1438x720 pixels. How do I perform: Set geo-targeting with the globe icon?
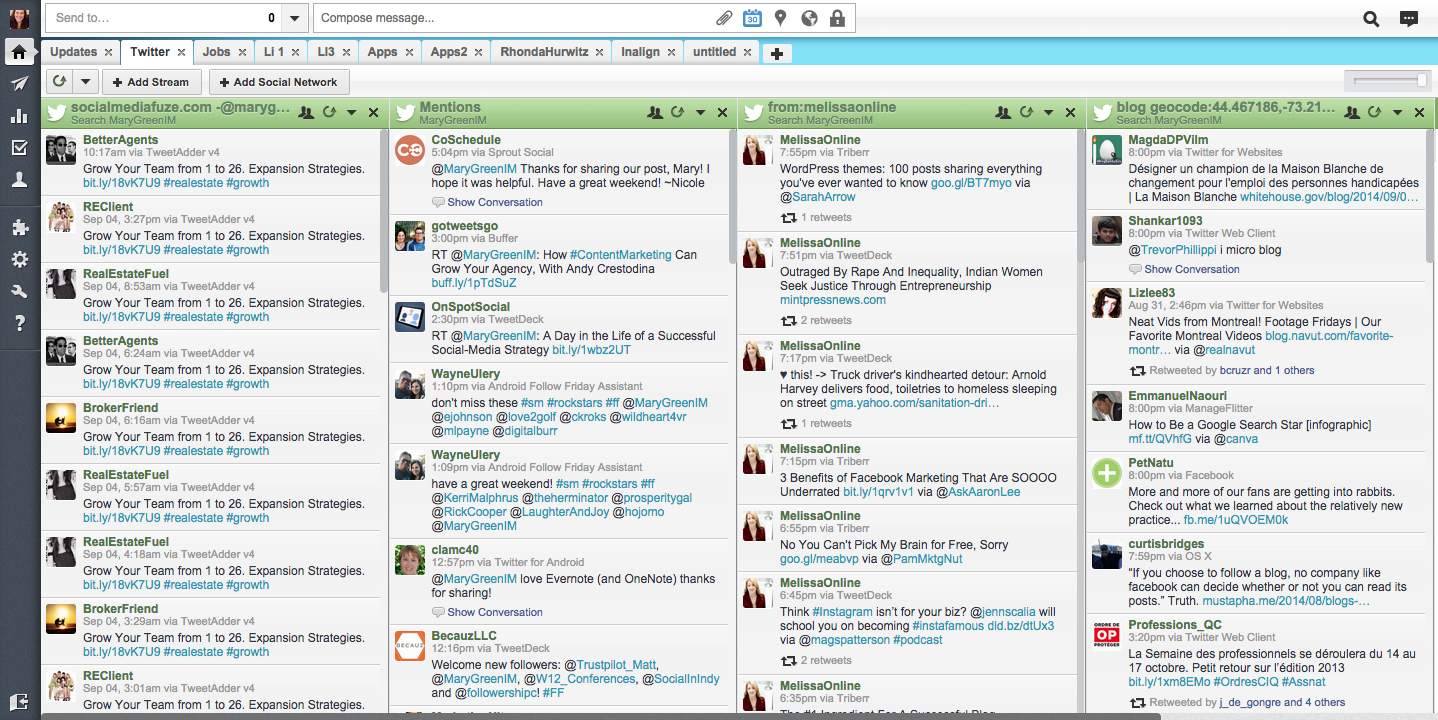coord(809,17)
